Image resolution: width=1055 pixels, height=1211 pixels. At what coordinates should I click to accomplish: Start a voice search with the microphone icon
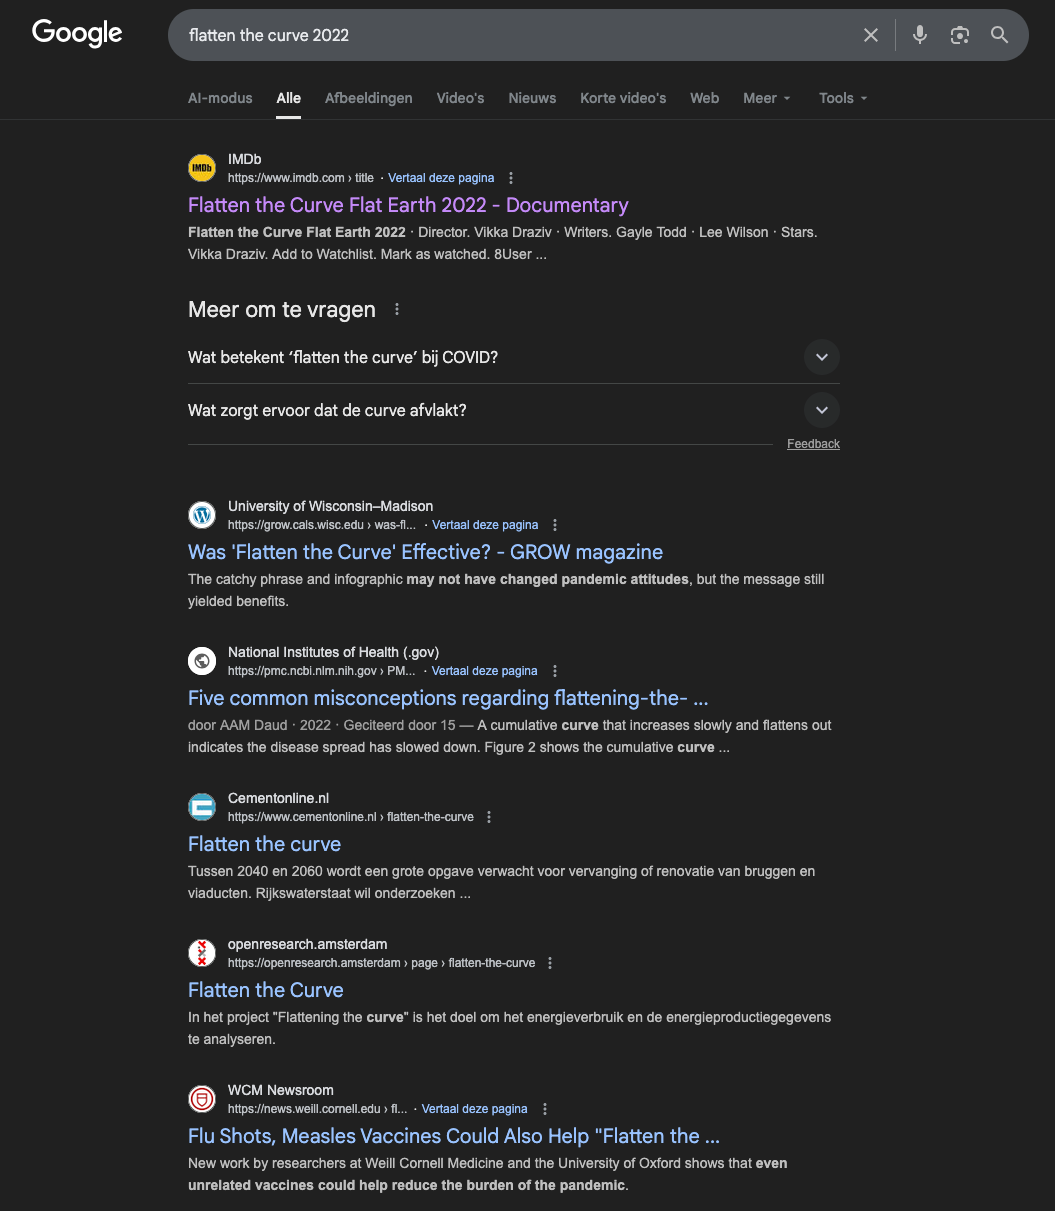[x=919, y=34]
